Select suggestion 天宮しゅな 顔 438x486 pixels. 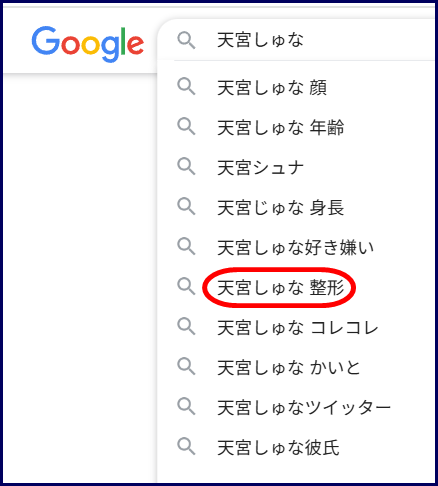coord(297,88)
